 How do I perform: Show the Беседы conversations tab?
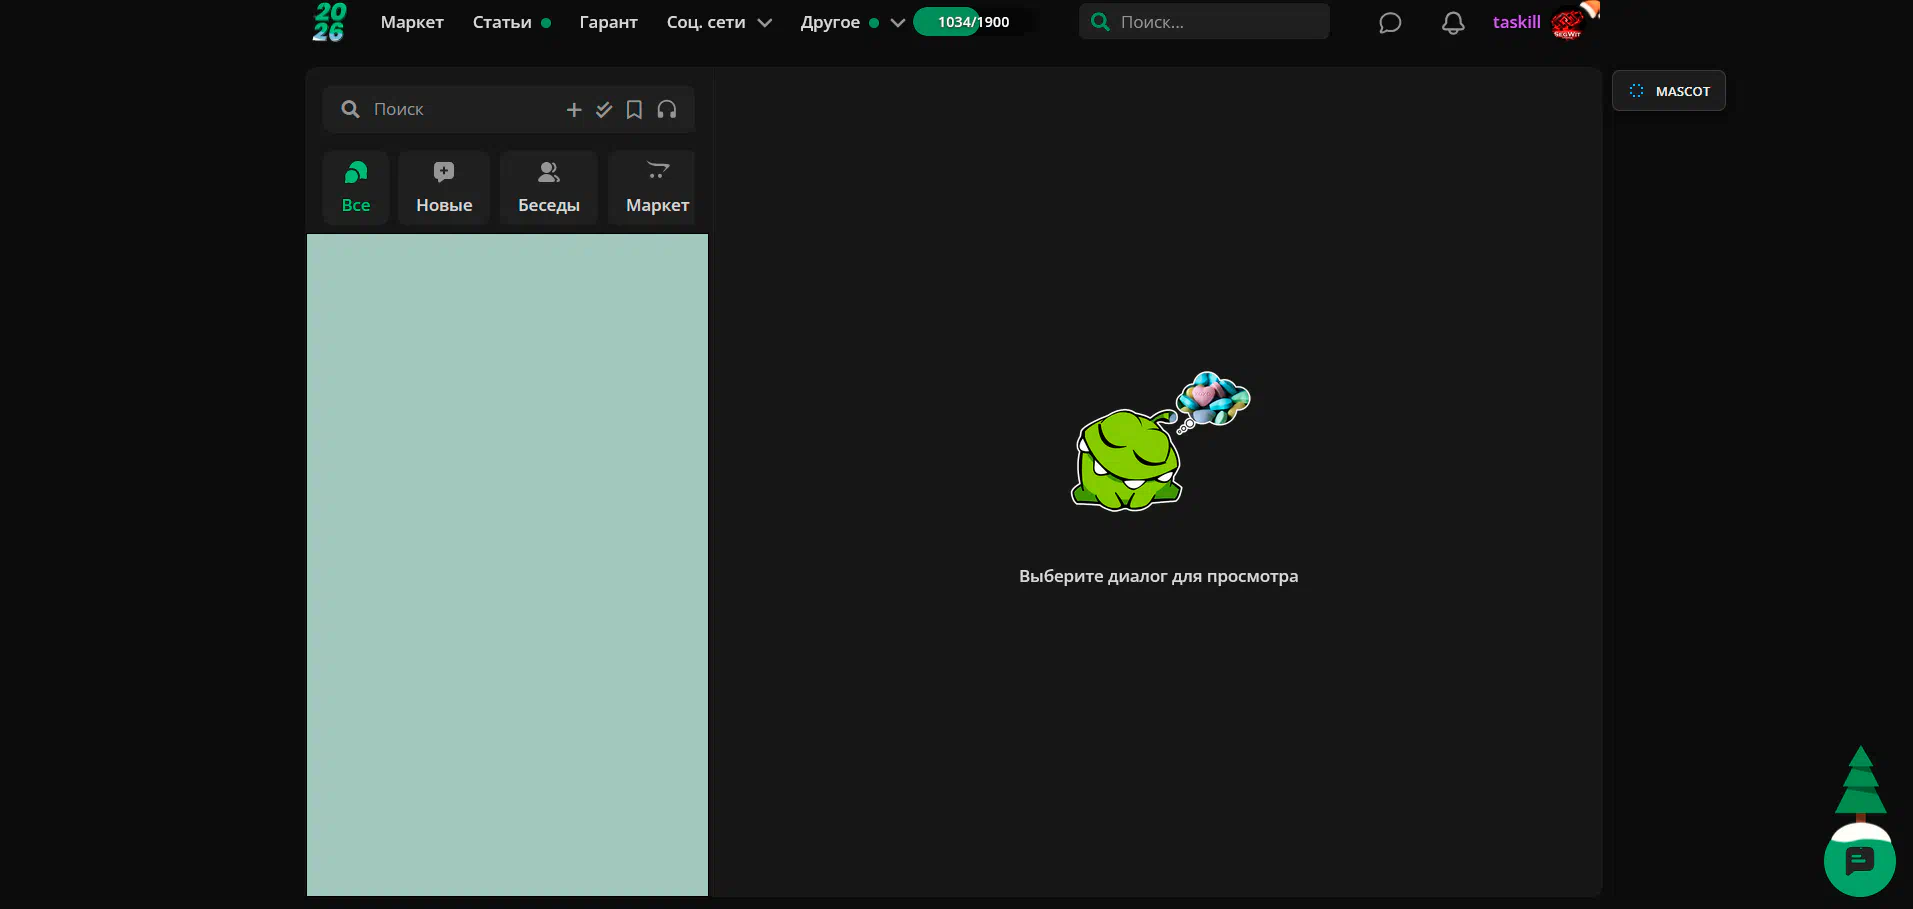(548, 188)
